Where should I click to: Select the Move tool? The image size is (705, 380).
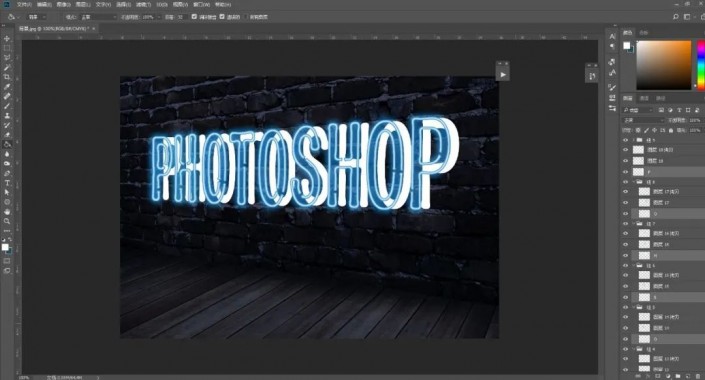tap(7, 39)
